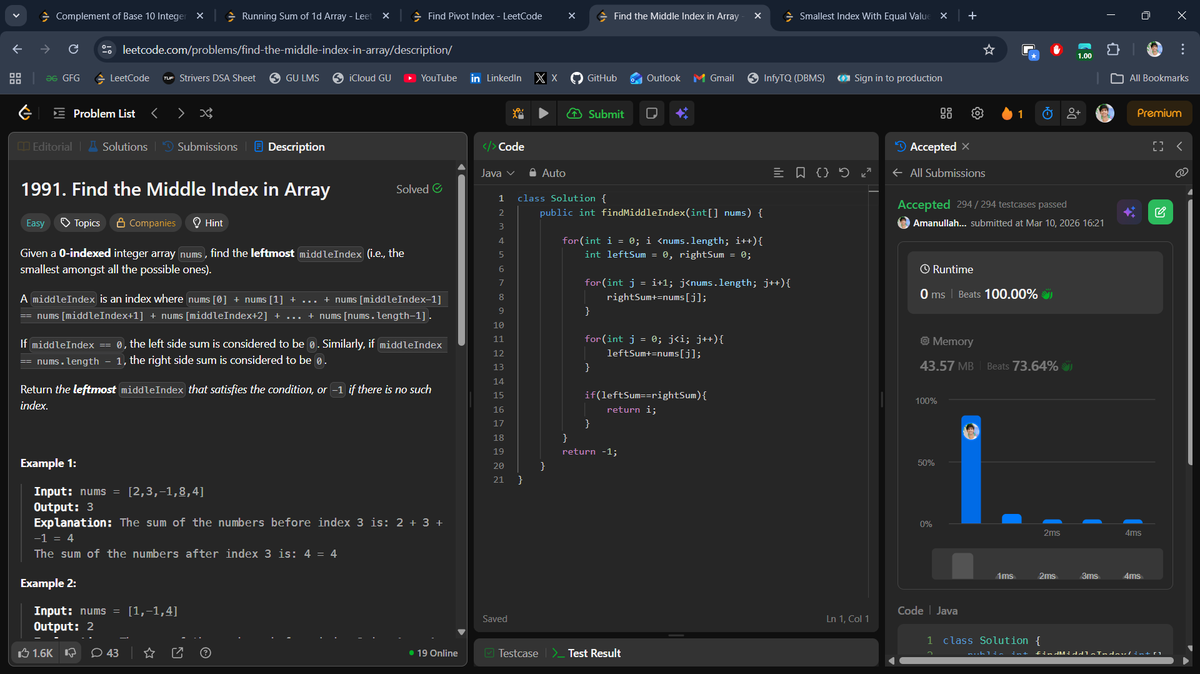Like the problem with 1.6K thumbs up
The height and width of the screenshot is (674, 1200).
coord(36,653)
